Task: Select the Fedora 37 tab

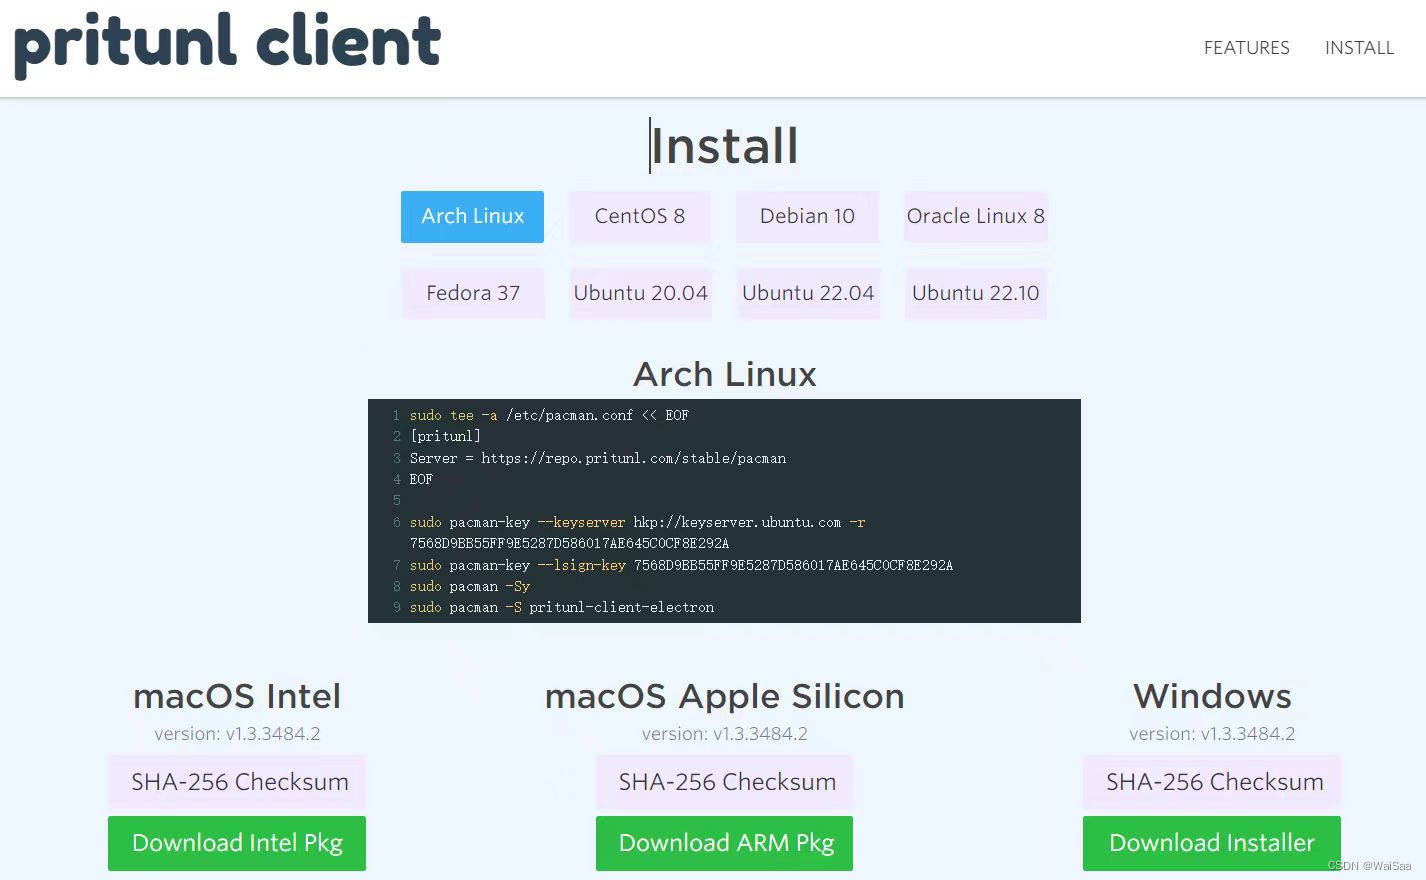Action: click(473, 293)
